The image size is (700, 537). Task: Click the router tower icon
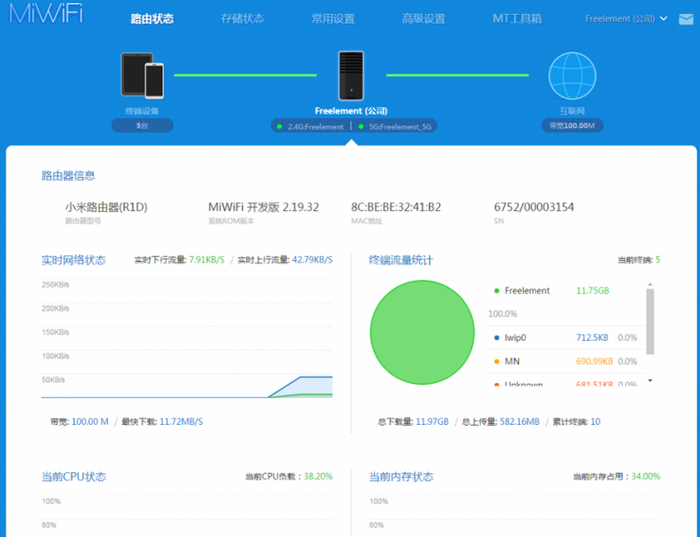click(x=351, y=75)
